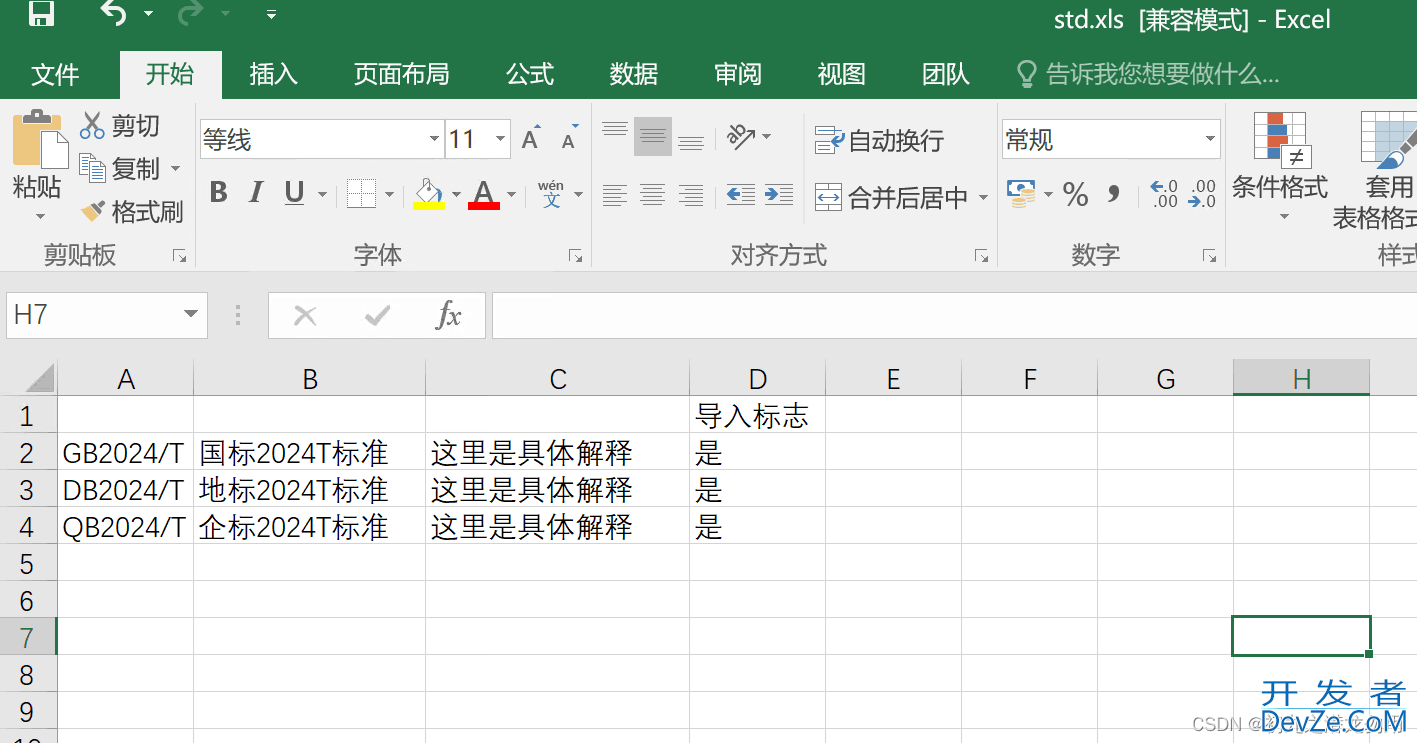This screenshot has width=1417, height=743.
Task: Undo the last action
Action: tap(114, 13)
